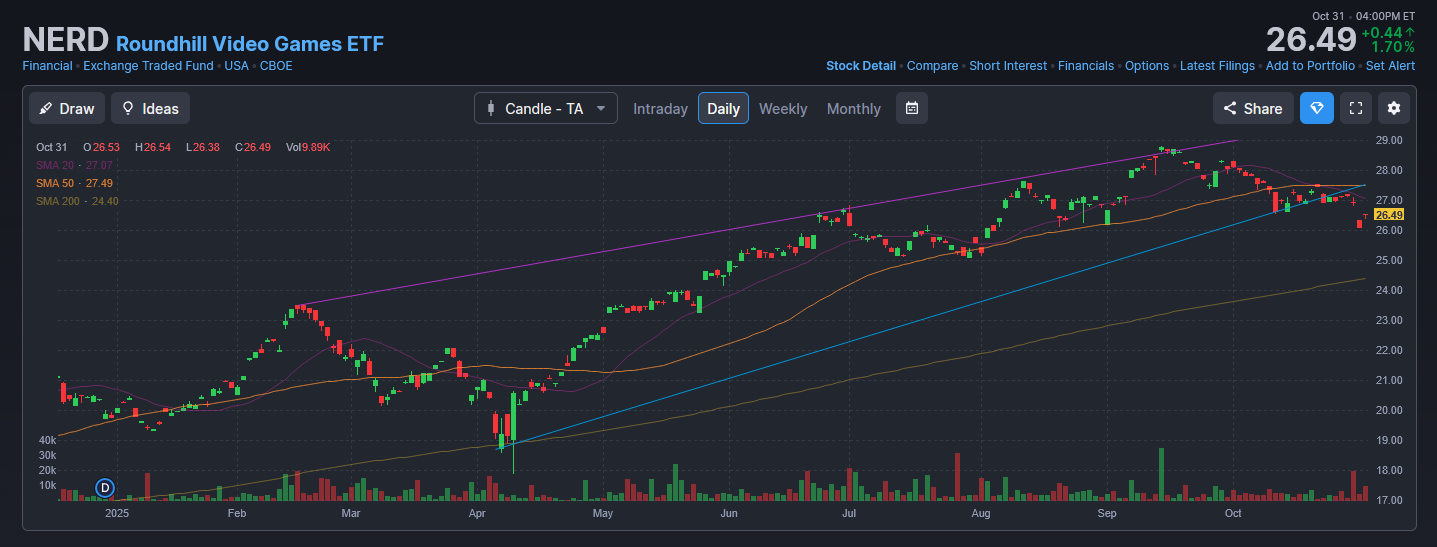Click Roundhill Video Games ETF name
Viewport: 1437px width, 547px height.
(x=250, y=44)
